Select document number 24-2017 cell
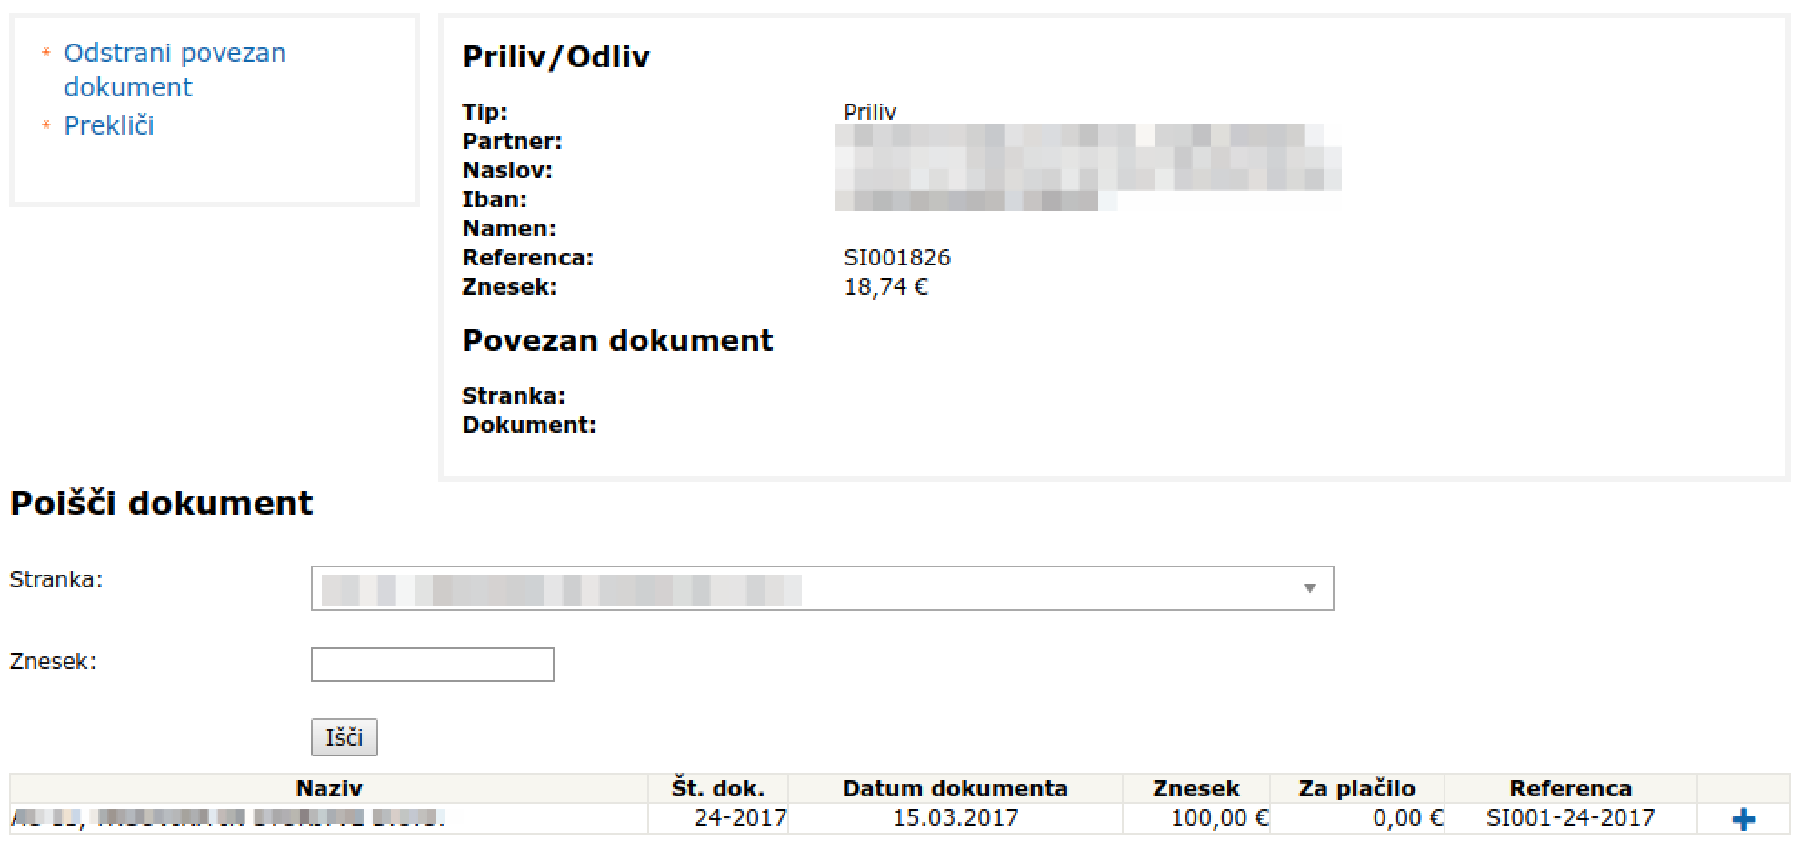The height and width of the screenshot is (851, 1800). 739,818
